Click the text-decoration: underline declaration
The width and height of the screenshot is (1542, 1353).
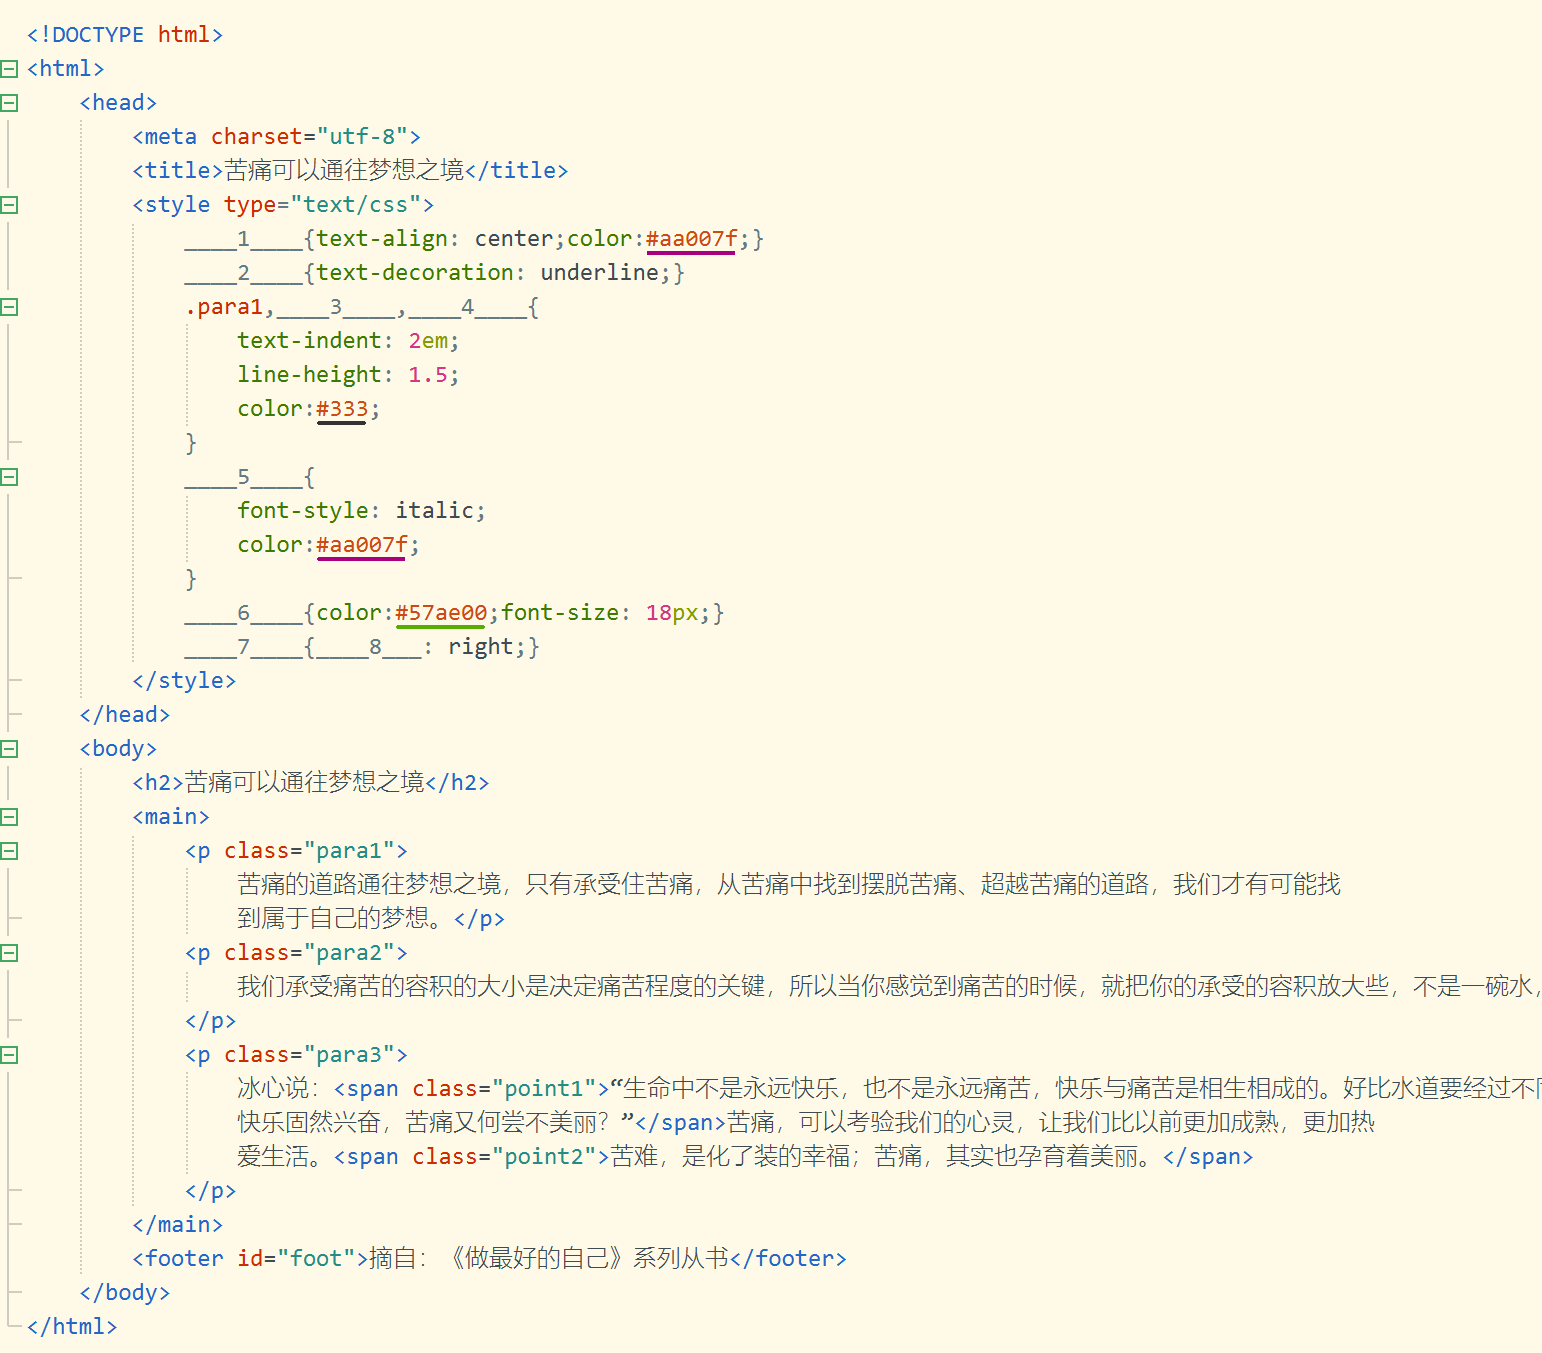[x=494, y=273]
